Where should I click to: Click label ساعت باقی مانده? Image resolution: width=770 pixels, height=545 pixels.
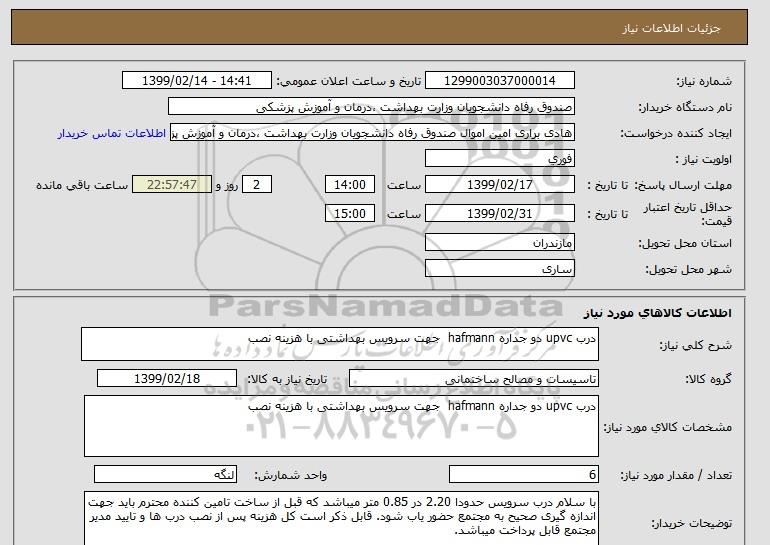pos(82,186)
